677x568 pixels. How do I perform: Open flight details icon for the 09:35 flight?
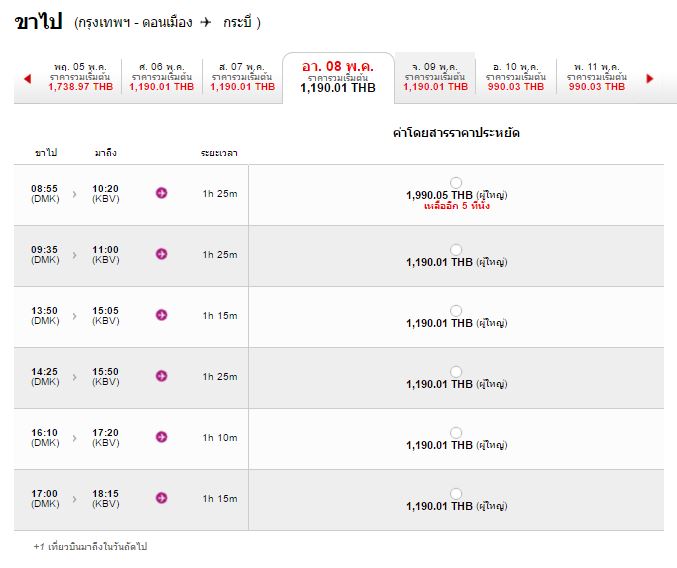tap(161, 254)
